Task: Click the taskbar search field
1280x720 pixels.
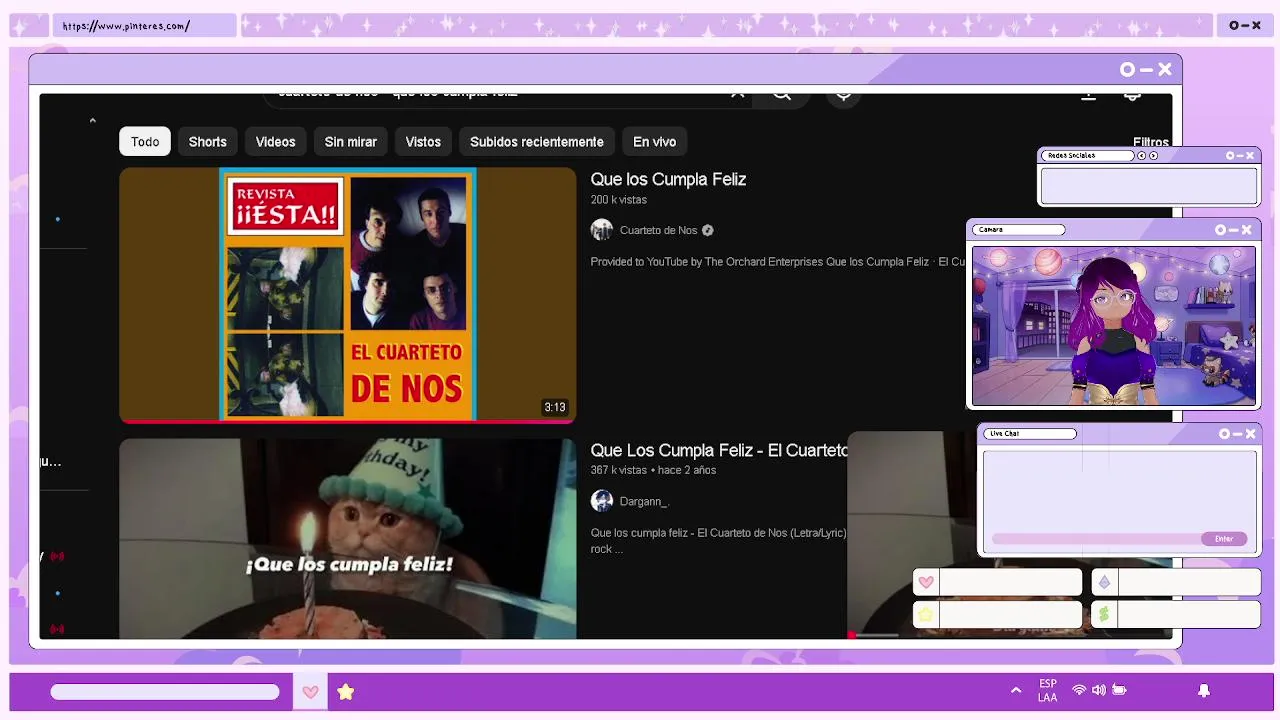Action: [x=165, y=692]
